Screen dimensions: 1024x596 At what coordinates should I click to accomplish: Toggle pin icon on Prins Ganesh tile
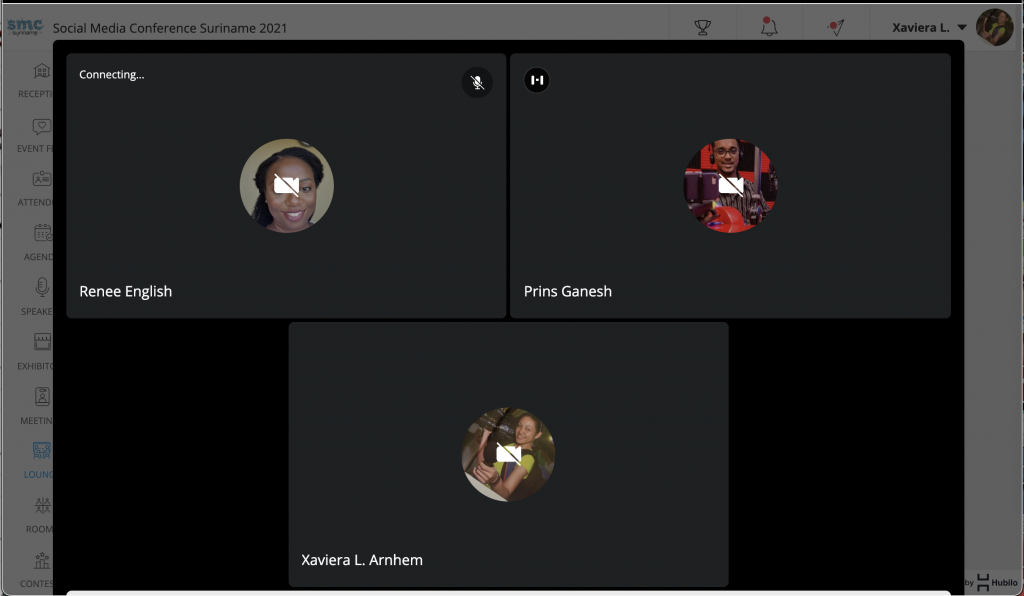coord(537,80)
